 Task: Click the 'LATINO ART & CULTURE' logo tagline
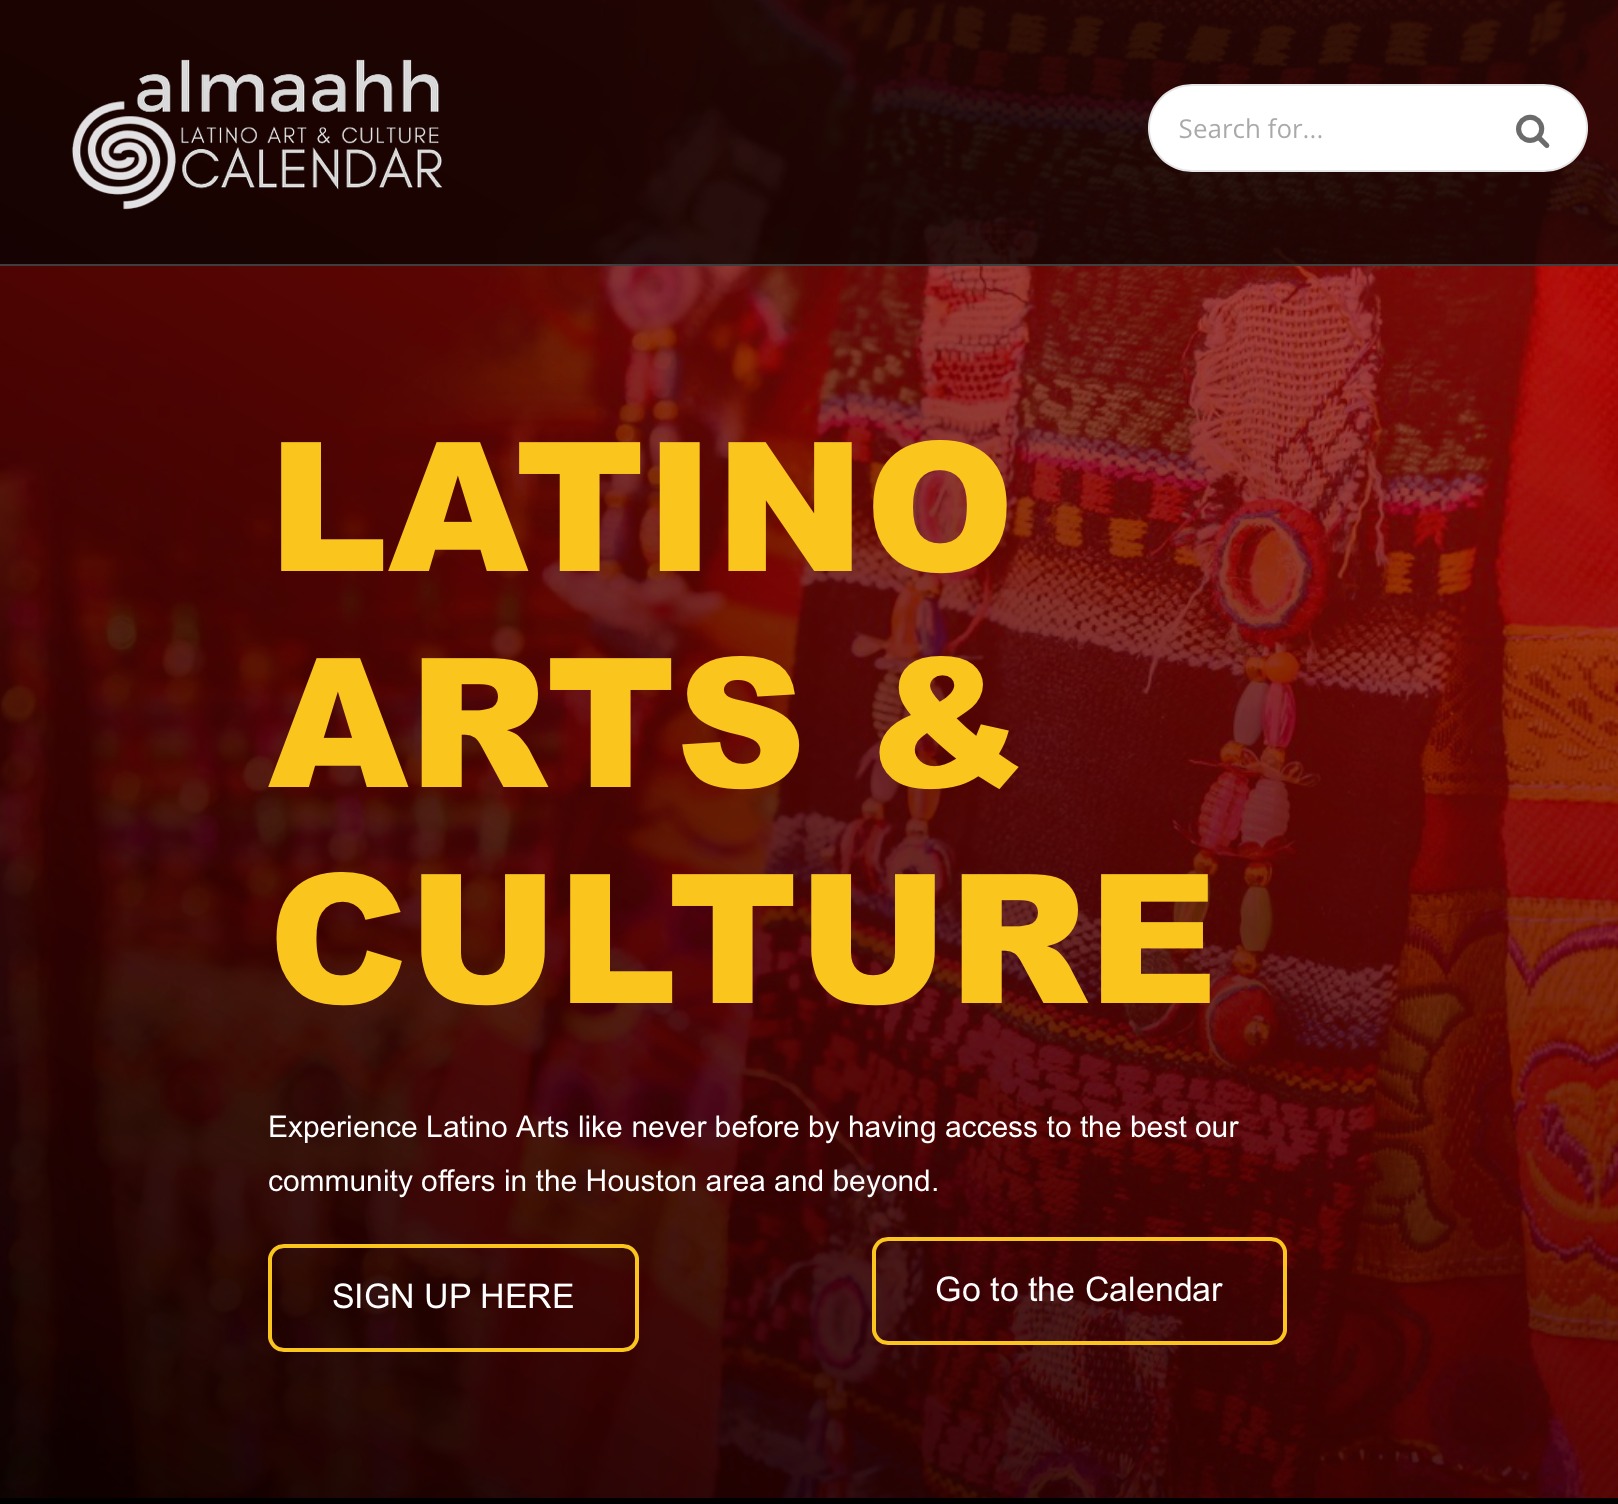click(310, 135)
